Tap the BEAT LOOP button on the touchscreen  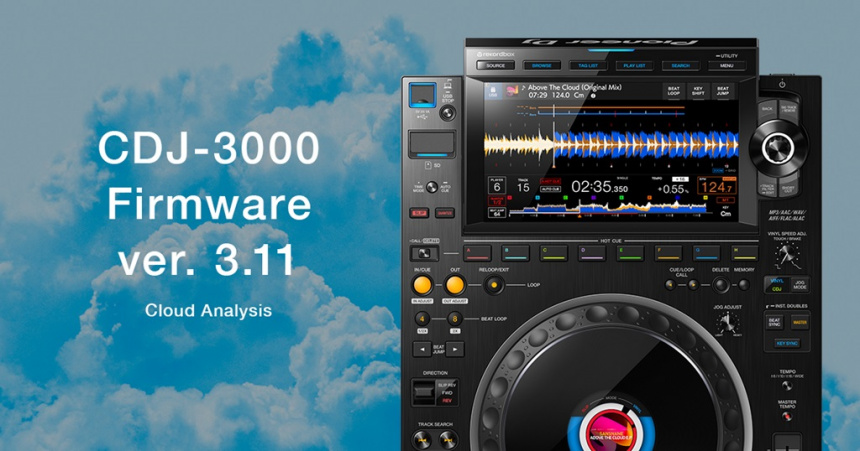(674, 91)
